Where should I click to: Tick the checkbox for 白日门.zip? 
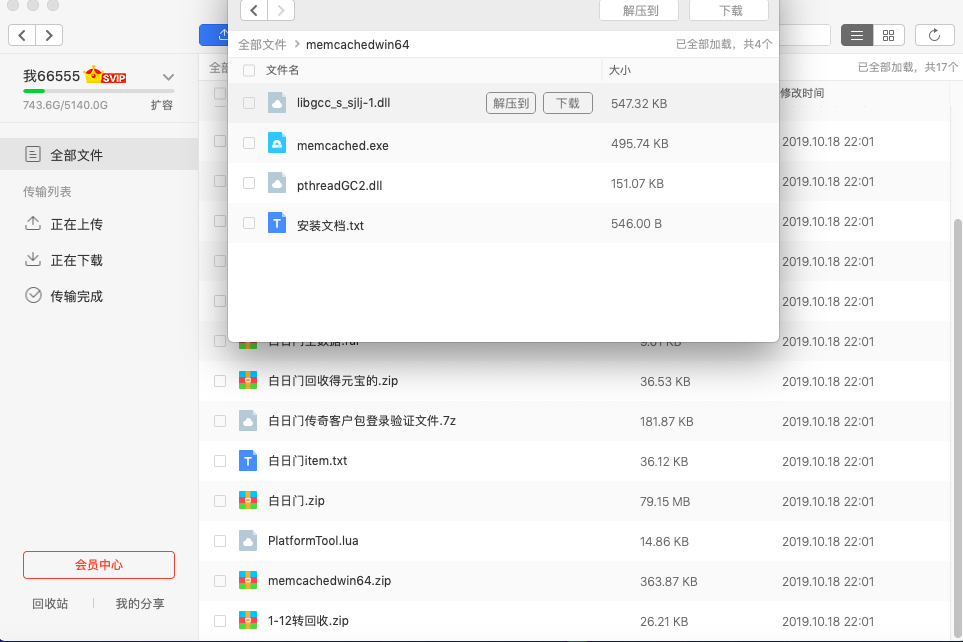click(x=220, y=500)
